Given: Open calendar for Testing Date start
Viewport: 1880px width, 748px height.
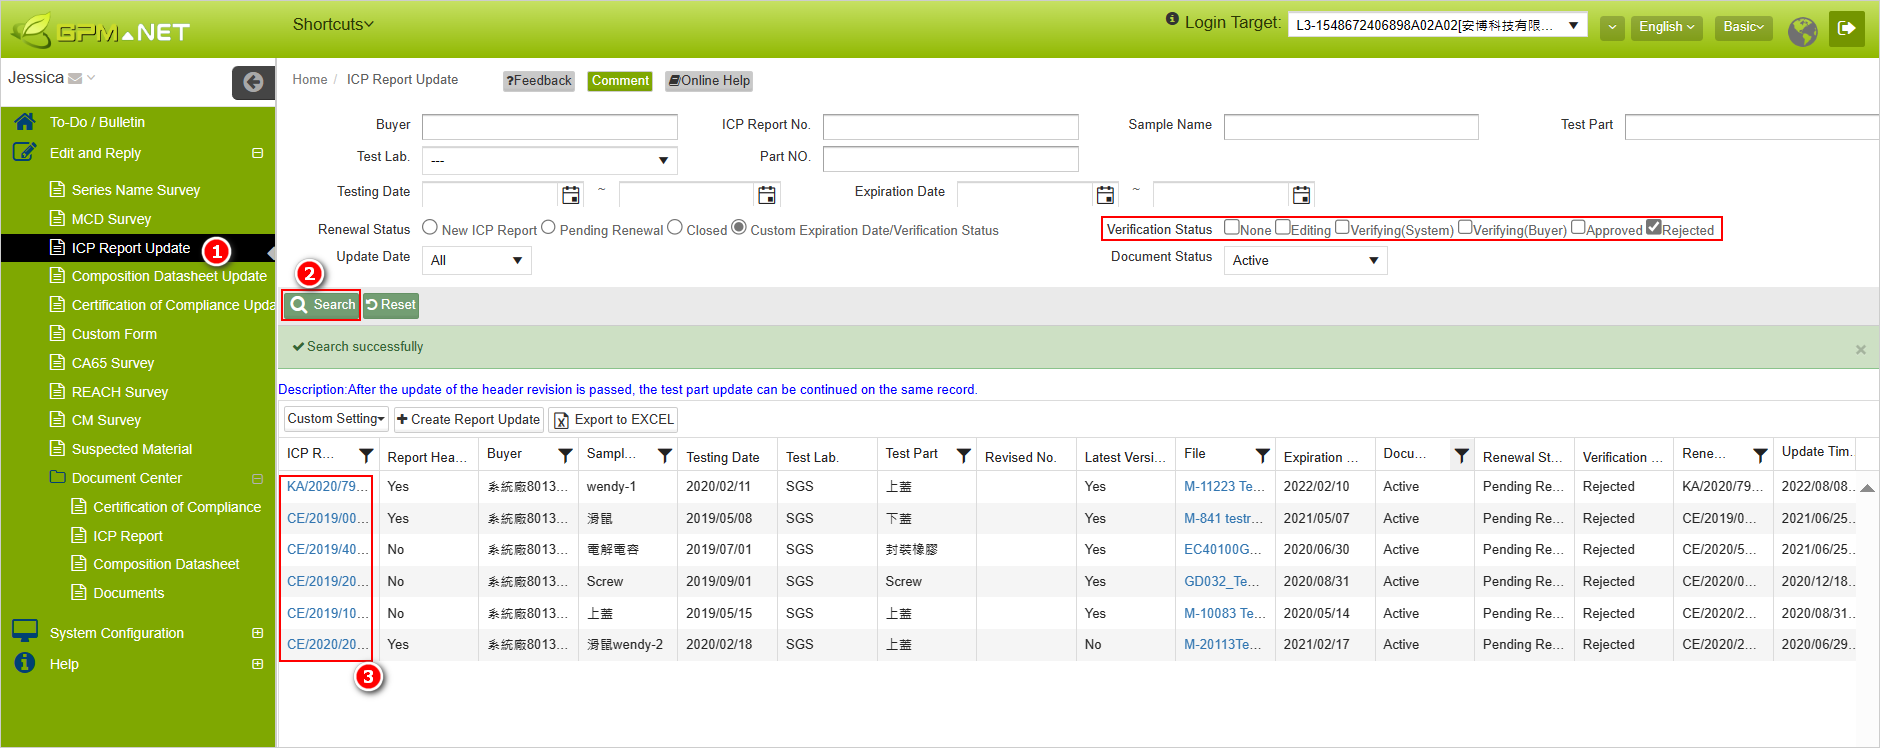Looking at the screenshot, I should [570, 194].
